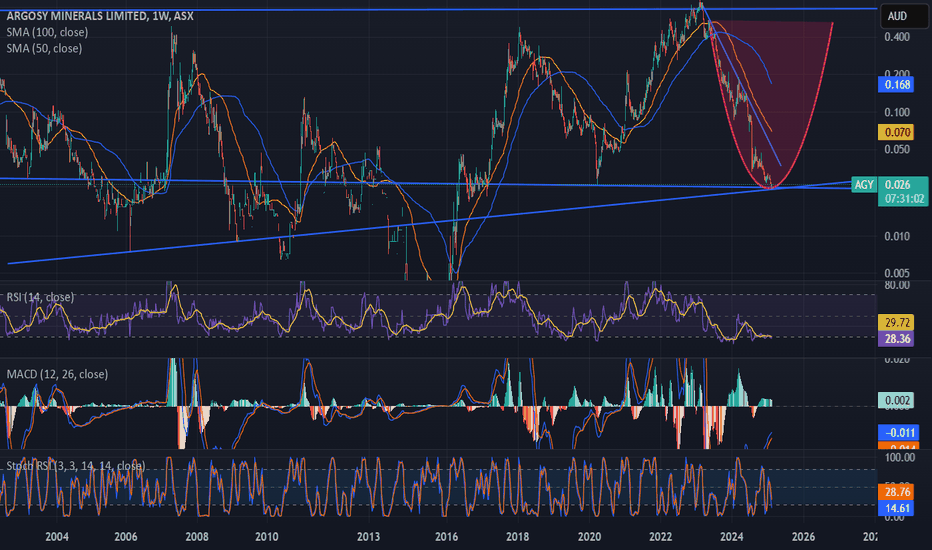
Task: Click the 100.00 Stoch RSI axis label
Action: [x=900, y=457]
